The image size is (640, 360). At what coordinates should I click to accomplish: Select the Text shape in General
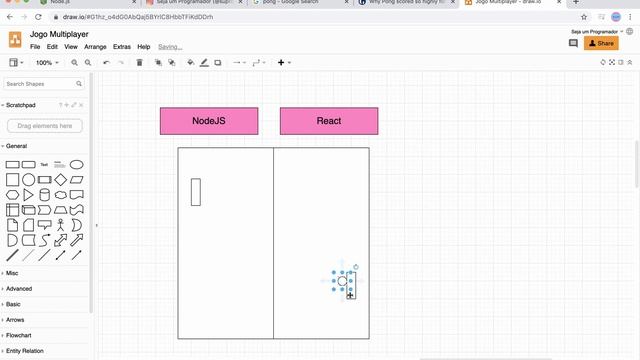pyautogui.click(x=44, y=164)
